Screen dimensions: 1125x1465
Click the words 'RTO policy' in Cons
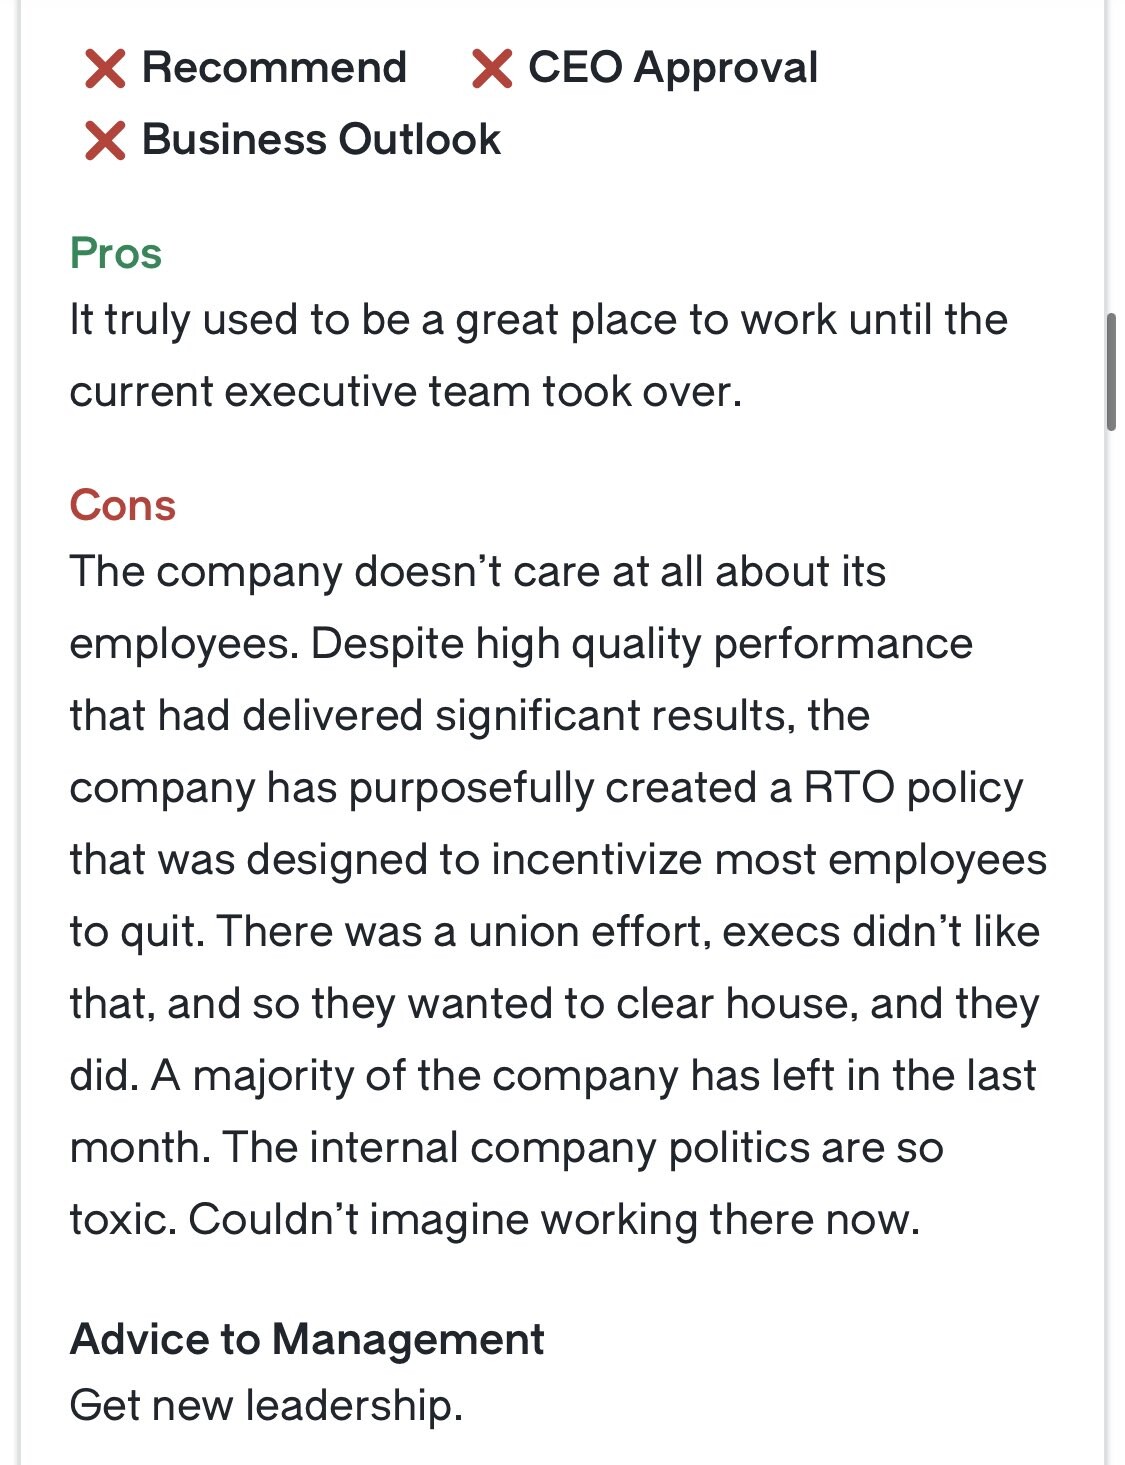click(914, 788)
